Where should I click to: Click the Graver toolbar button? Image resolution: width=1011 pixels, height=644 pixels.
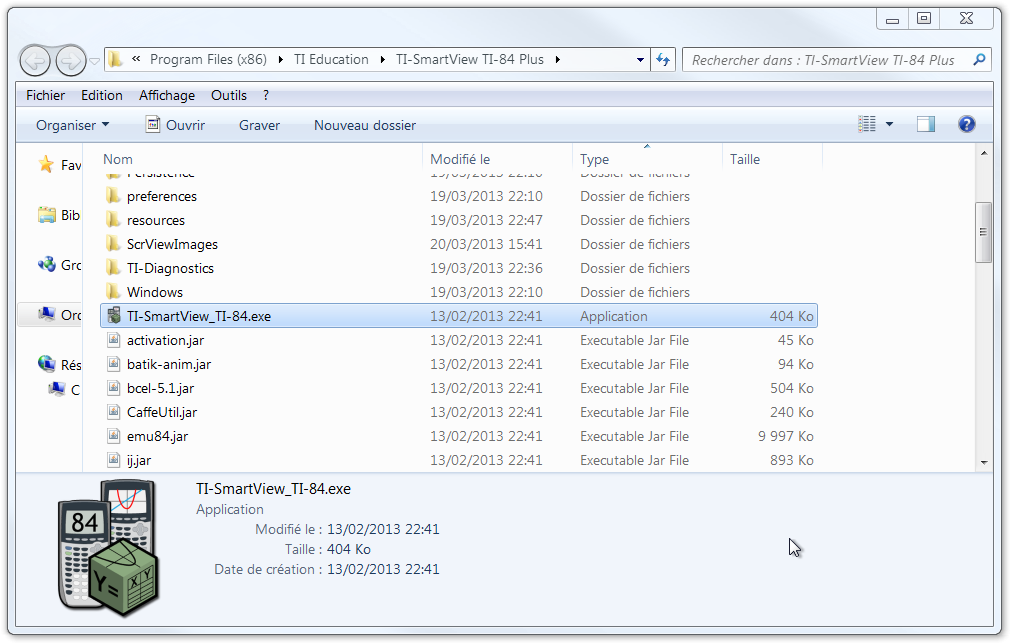[259, 125]
